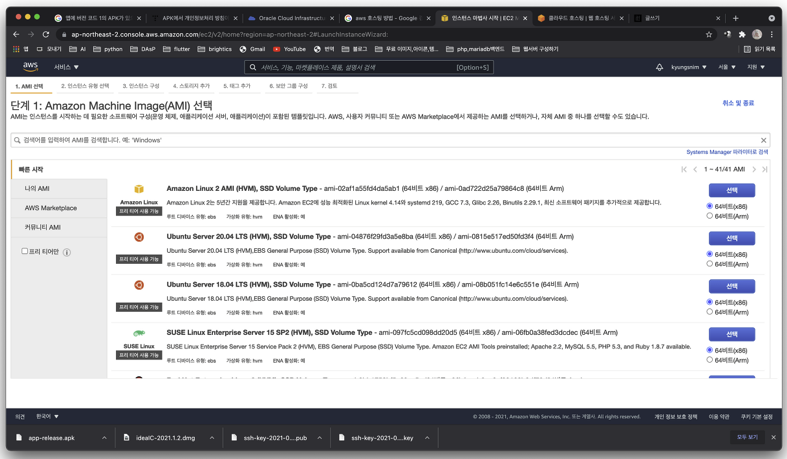This screenshot has width=787, height=459.
Task: Expand the AWS services dropdown
Action: click(66, 67)
